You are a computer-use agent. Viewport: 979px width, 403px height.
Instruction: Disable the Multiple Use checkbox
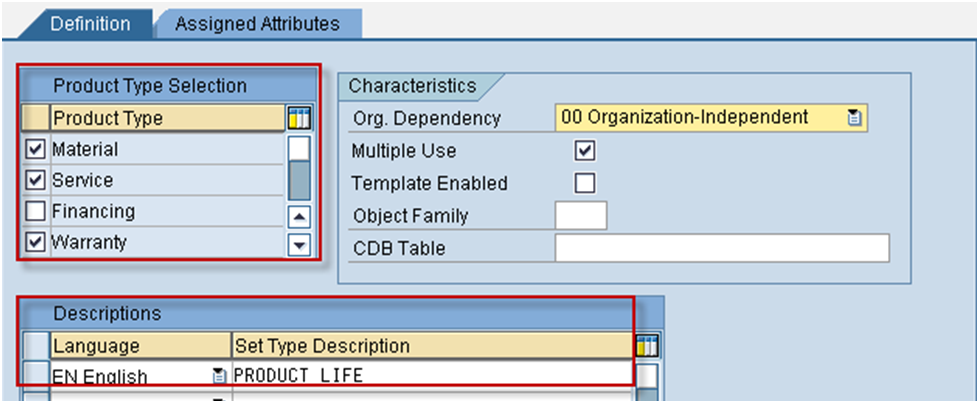click(x=584, y=151)
